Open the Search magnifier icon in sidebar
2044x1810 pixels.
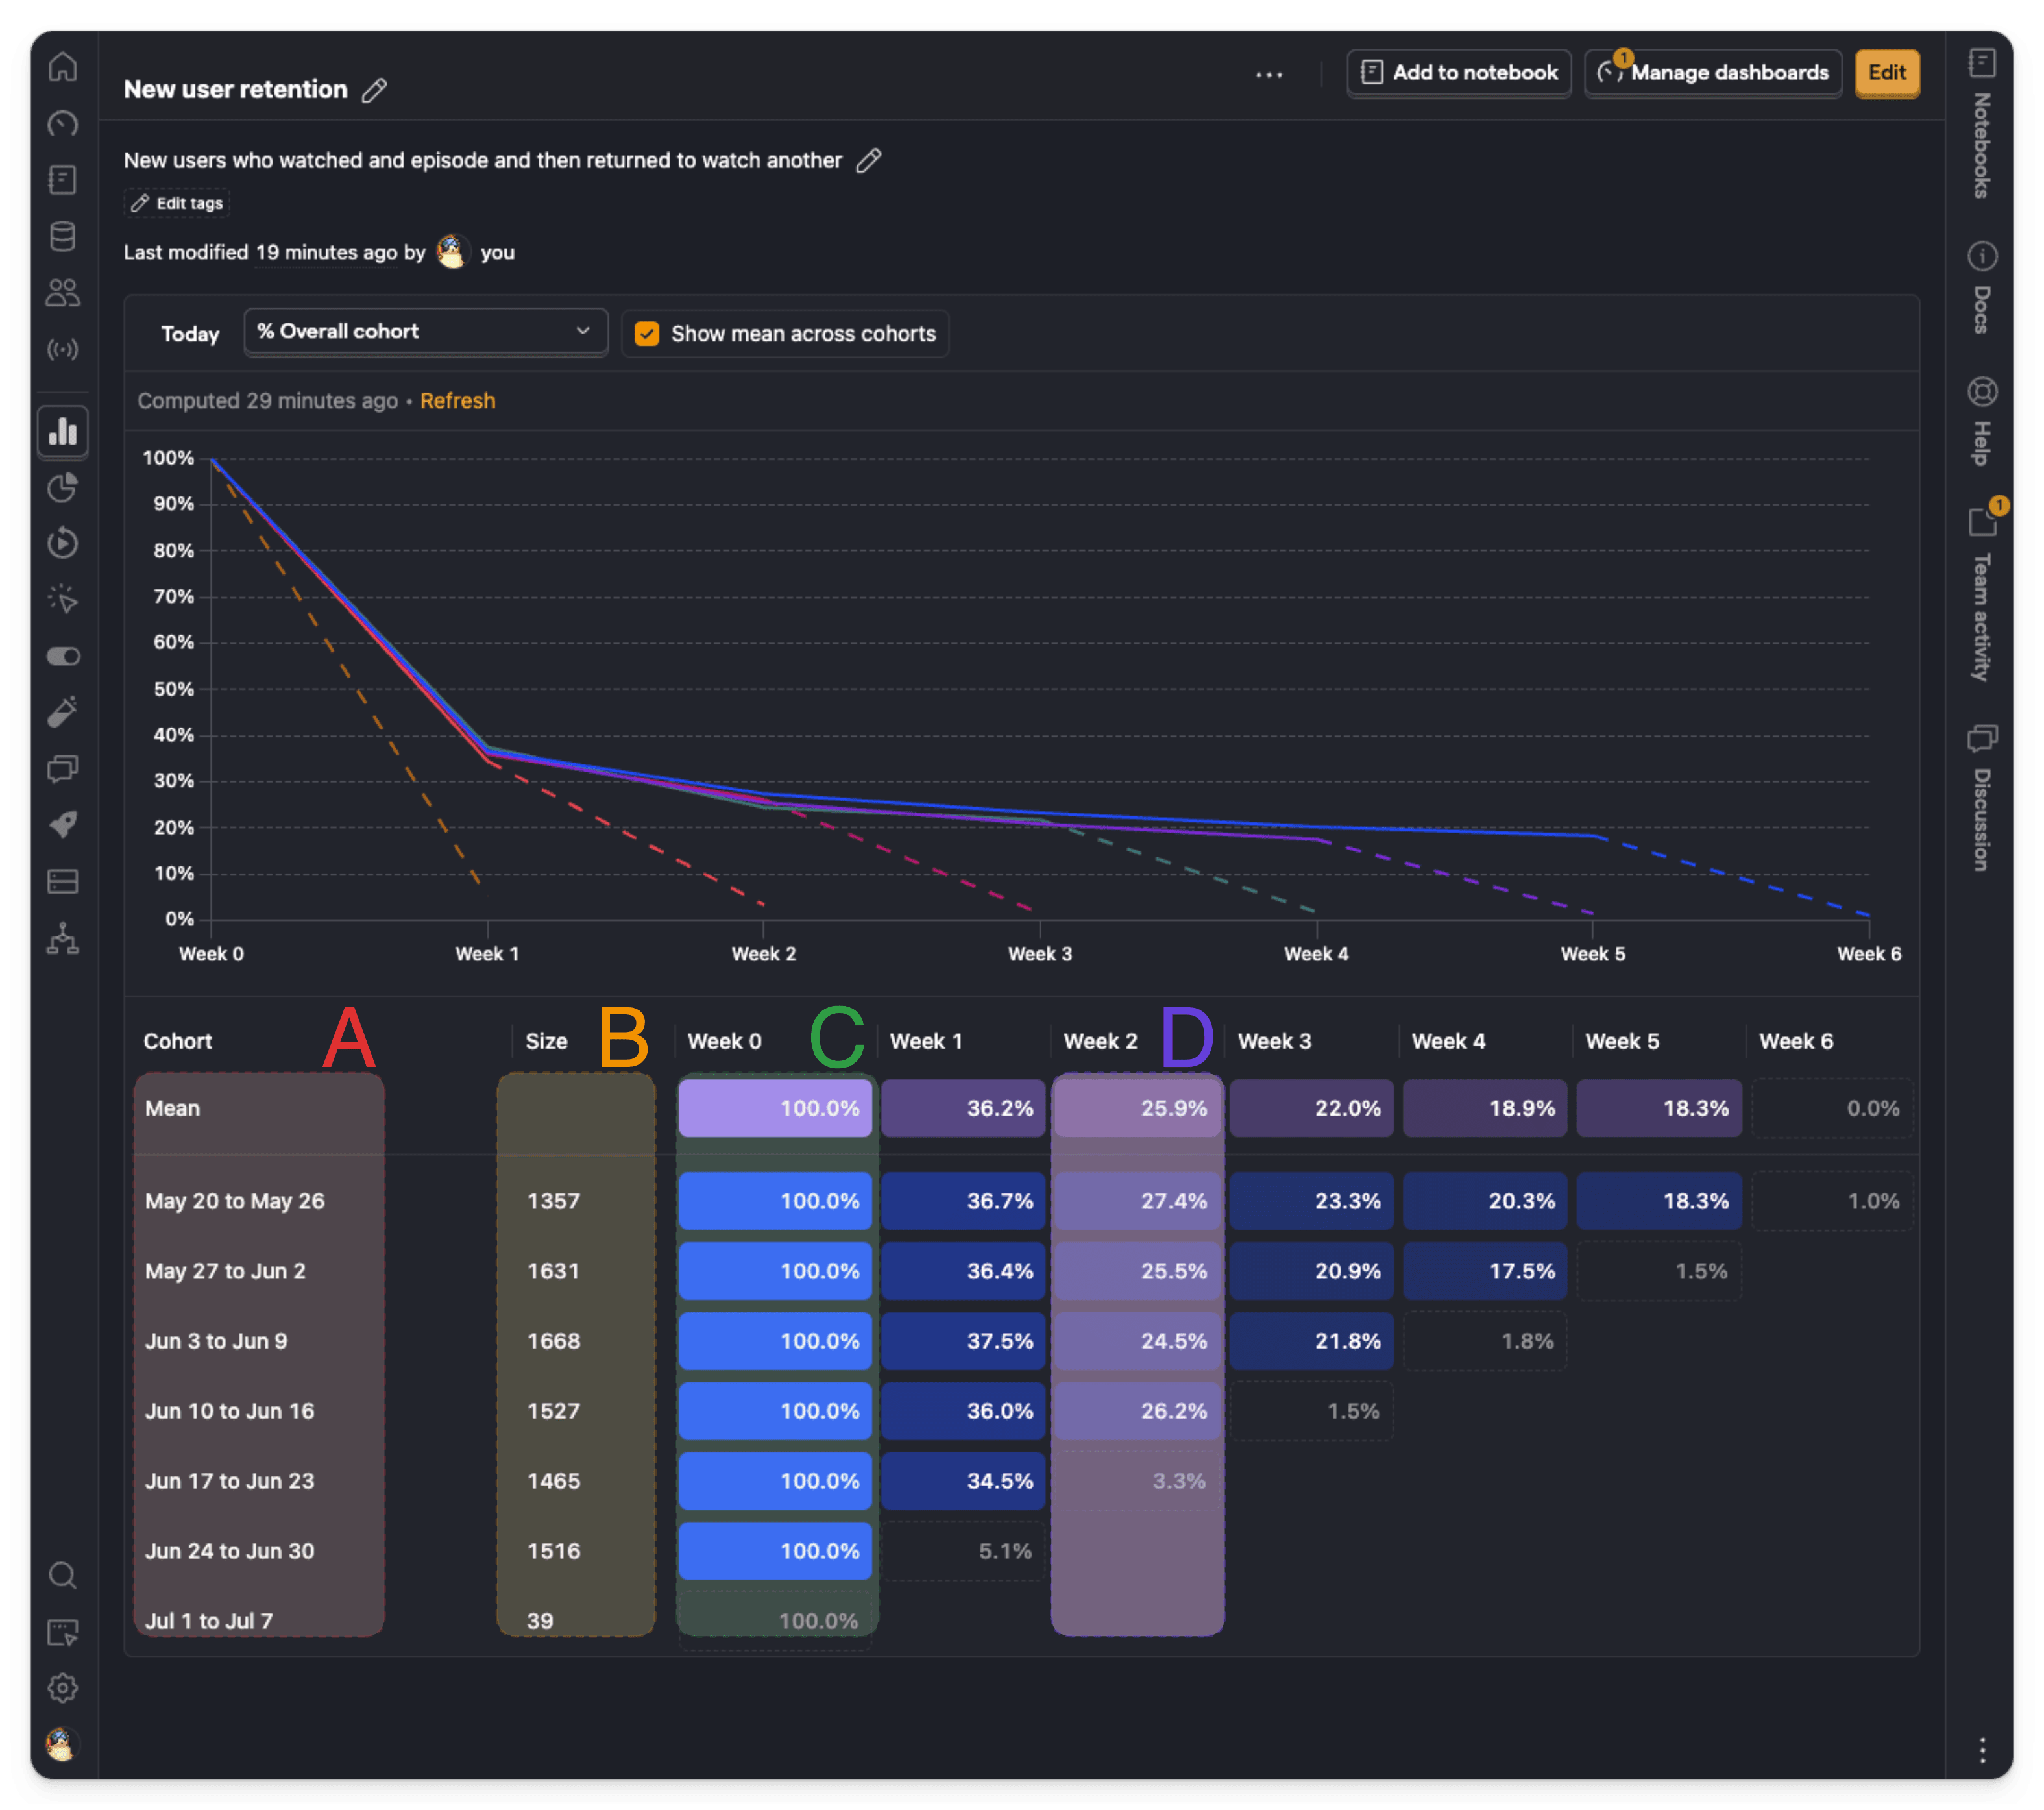click(63, 1575)
